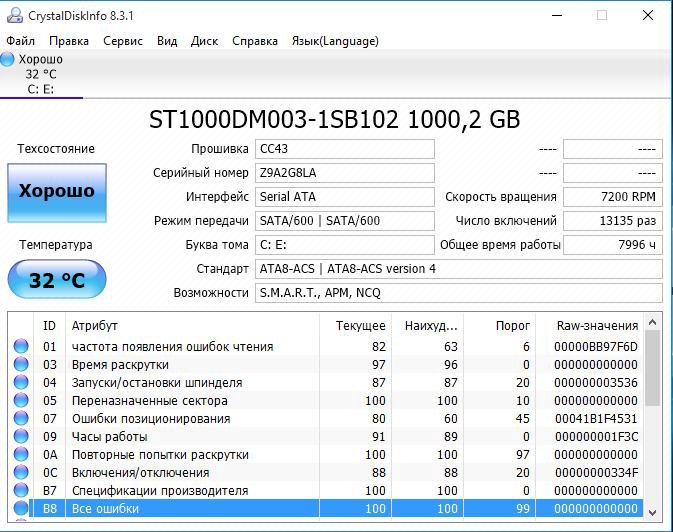The height and width of the screenshot is (532, 673).
Task: Click status orb for attribute B7 row
Action: (x=21, y=491)
